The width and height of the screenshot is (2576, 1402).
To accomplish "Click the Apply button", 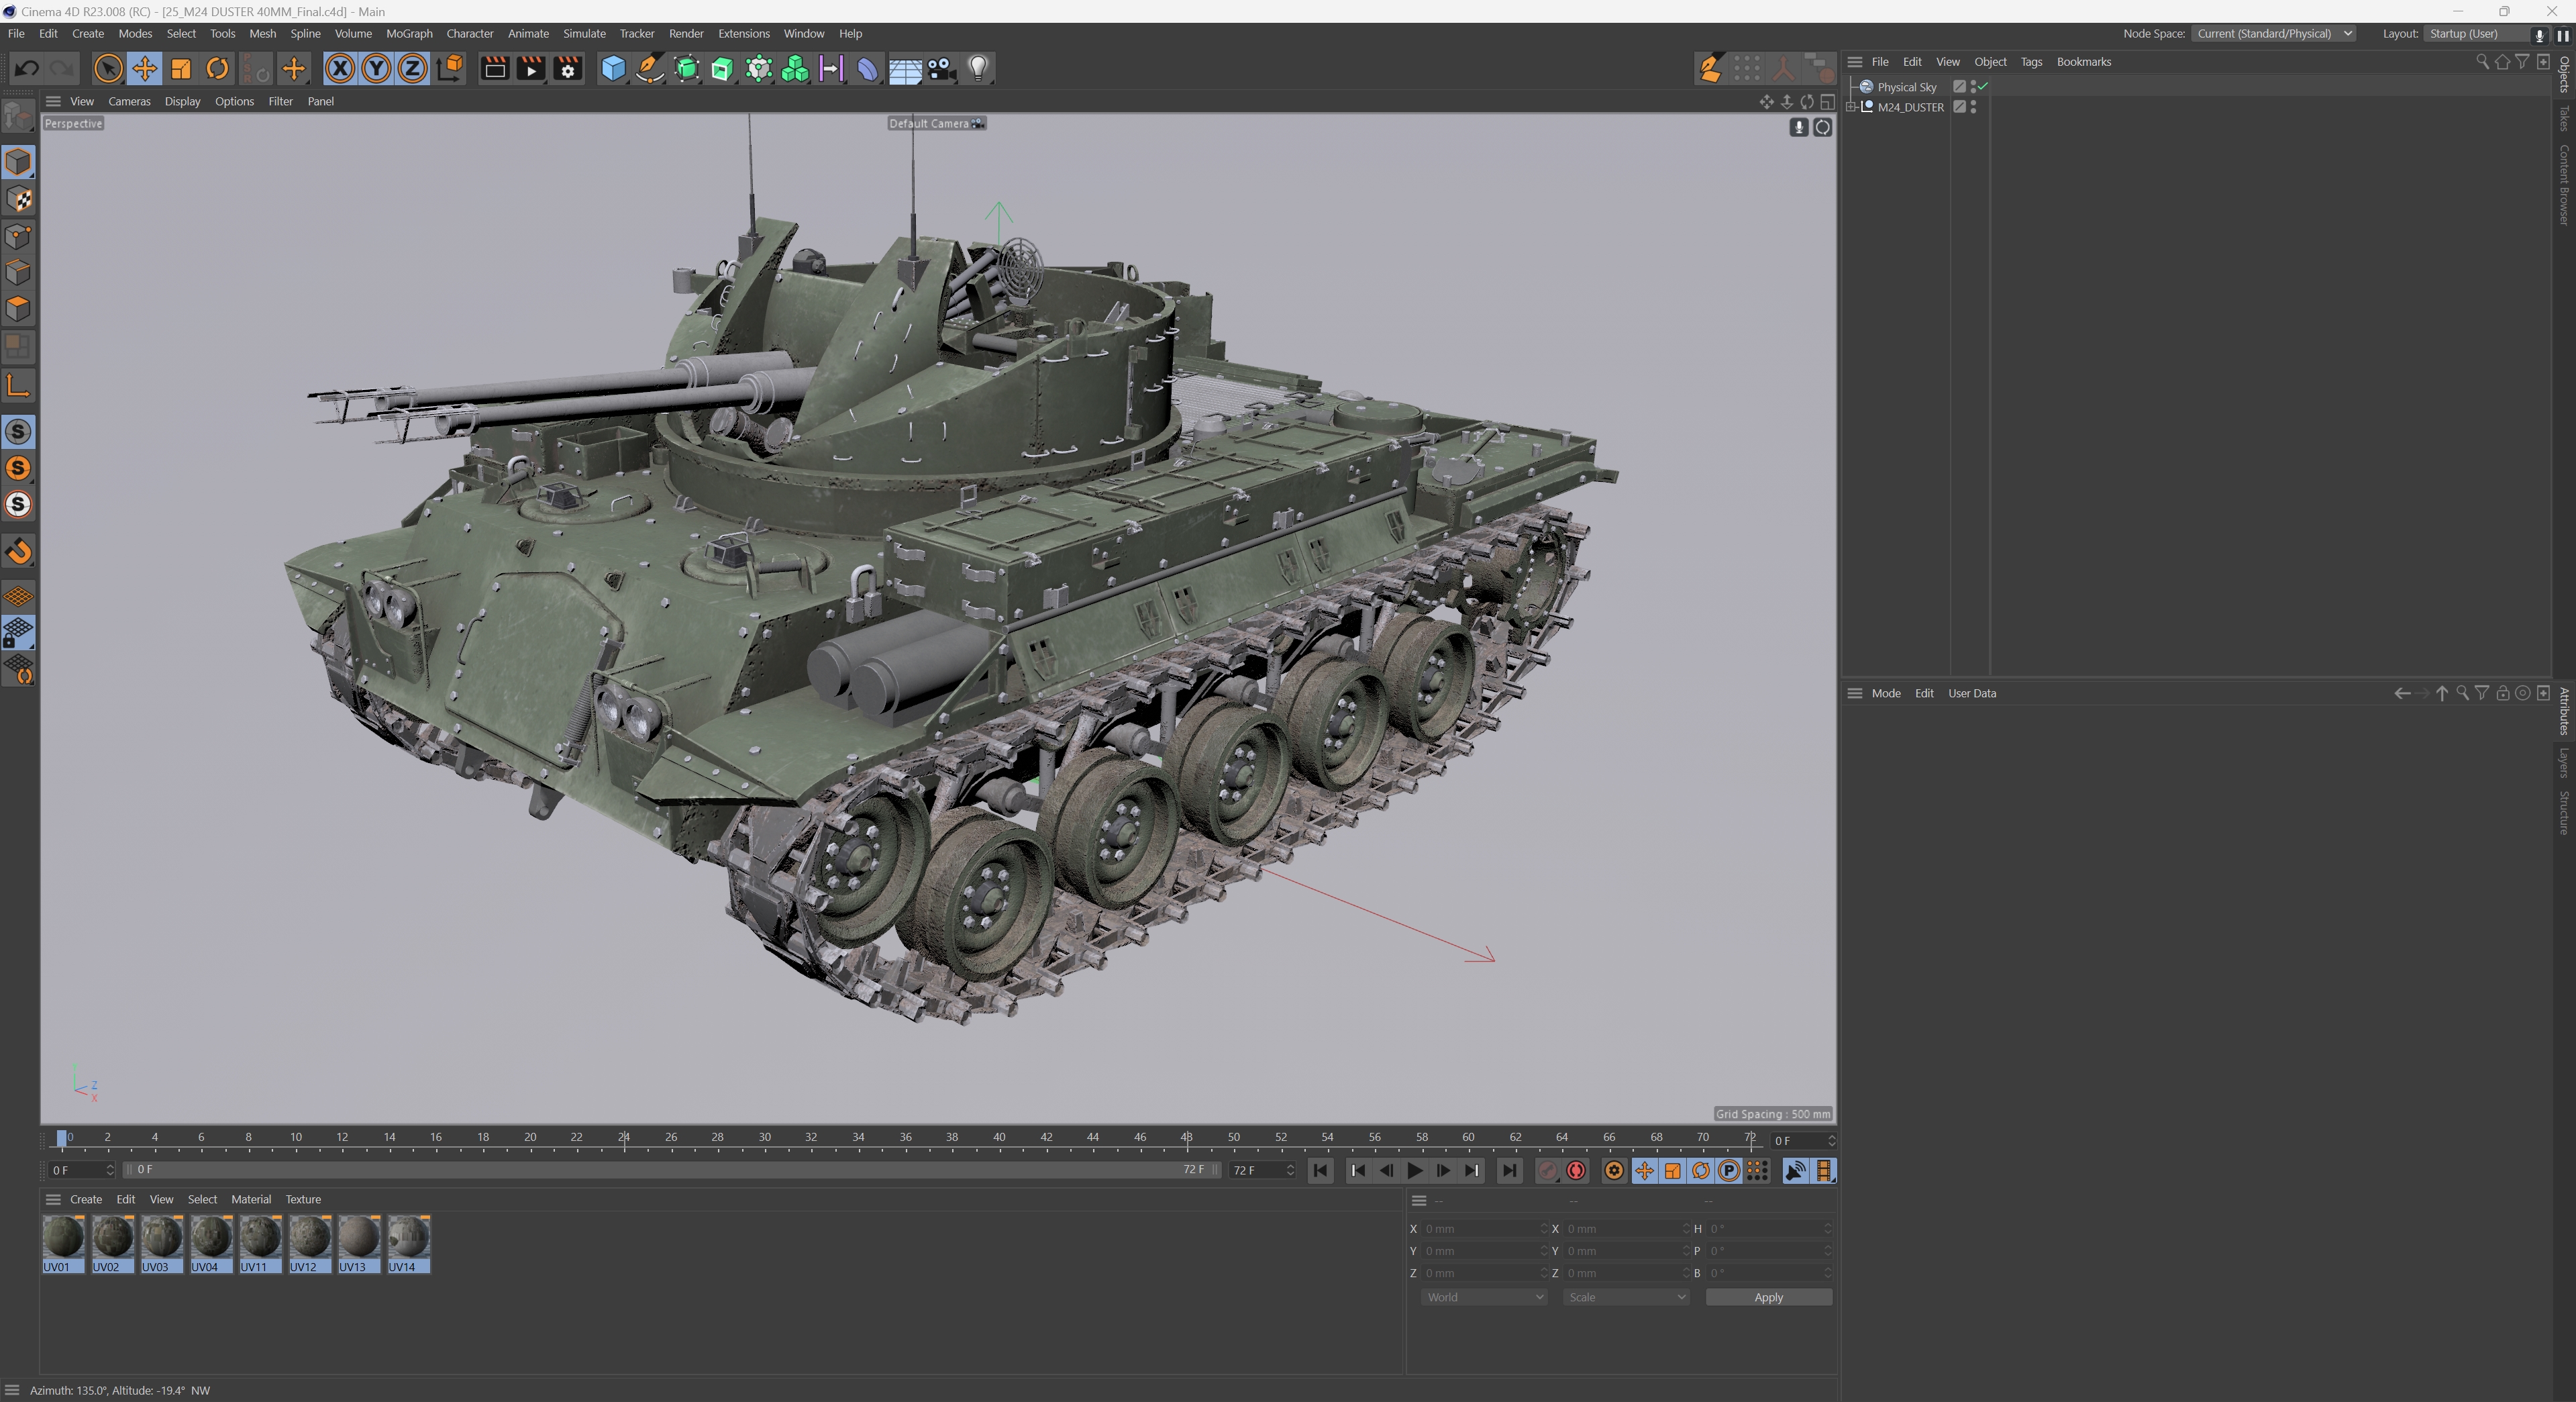I will click(1767, 1297).
